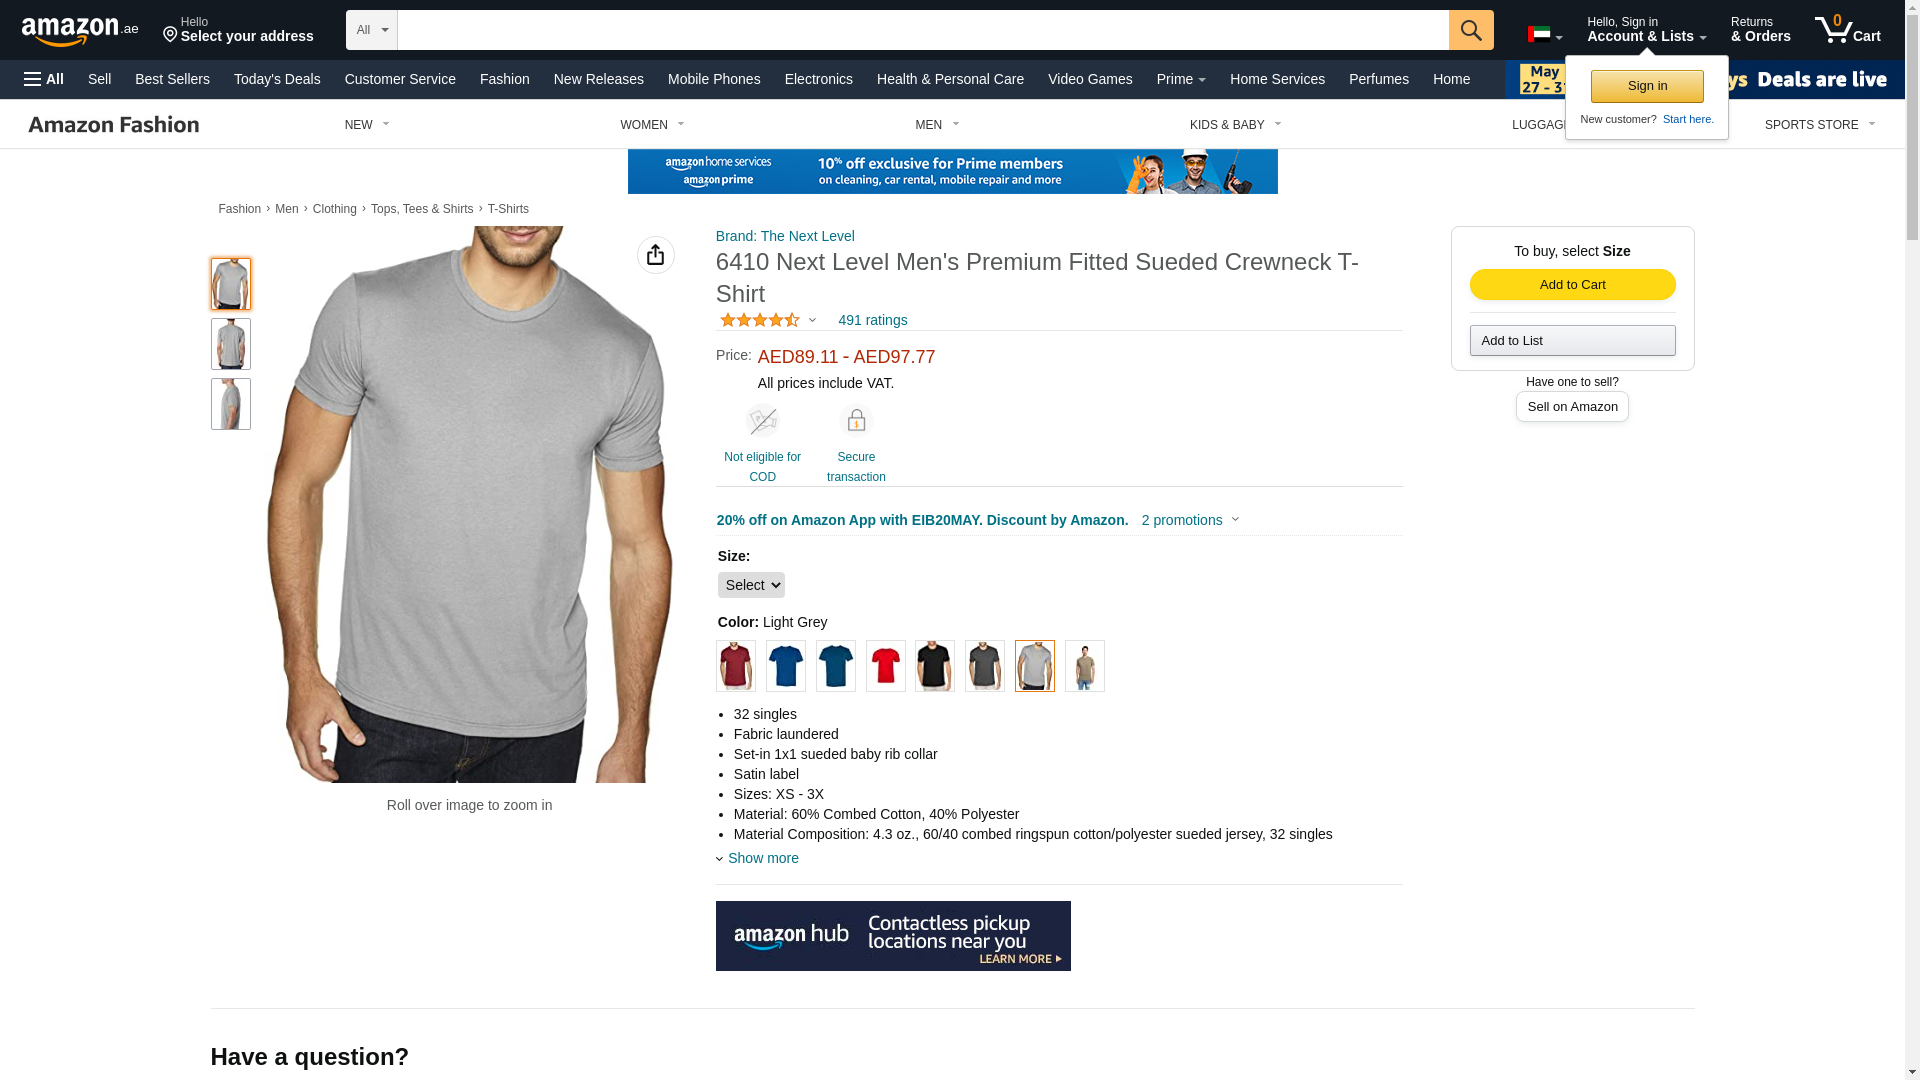Image resolution: width=1920 pixels, height=1080 pixels.
Task: Click in the search input field
Action: (x=923, y=30)
